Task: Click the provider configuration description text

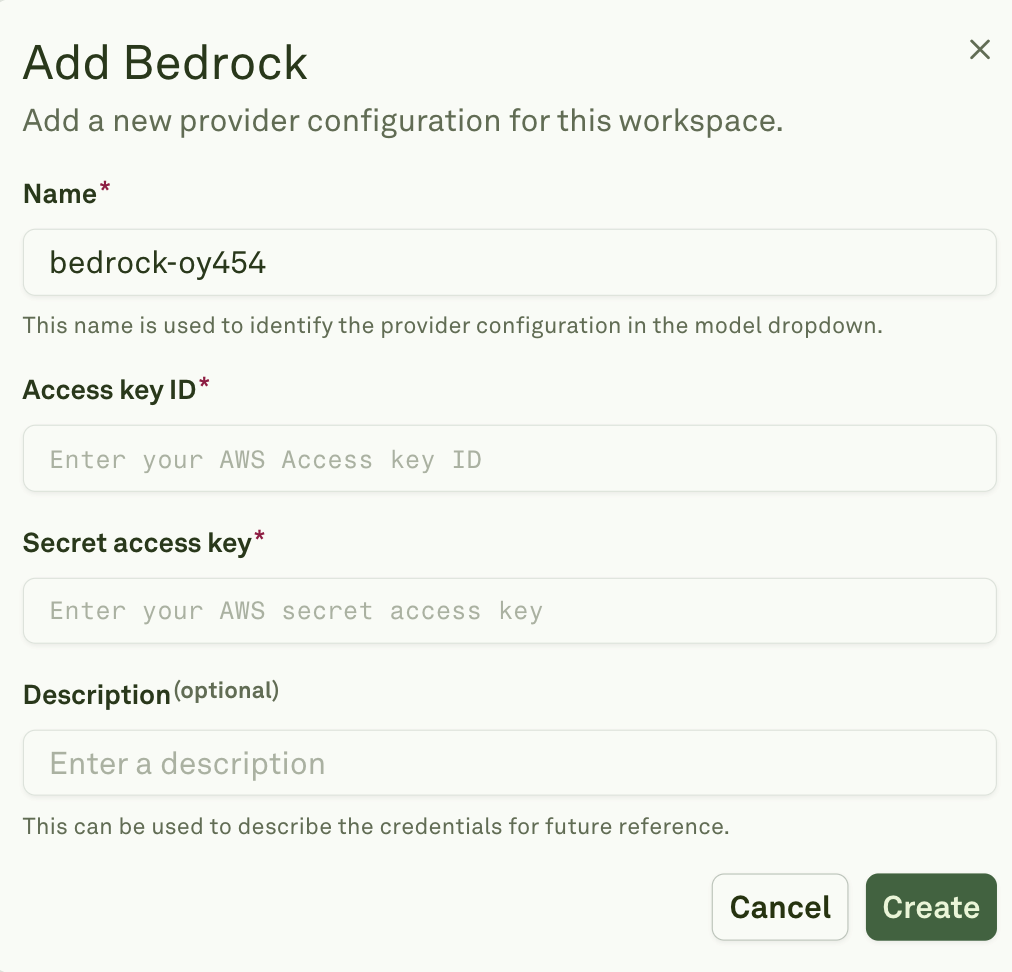Action: pyautogui.click(x=403, y=120)
